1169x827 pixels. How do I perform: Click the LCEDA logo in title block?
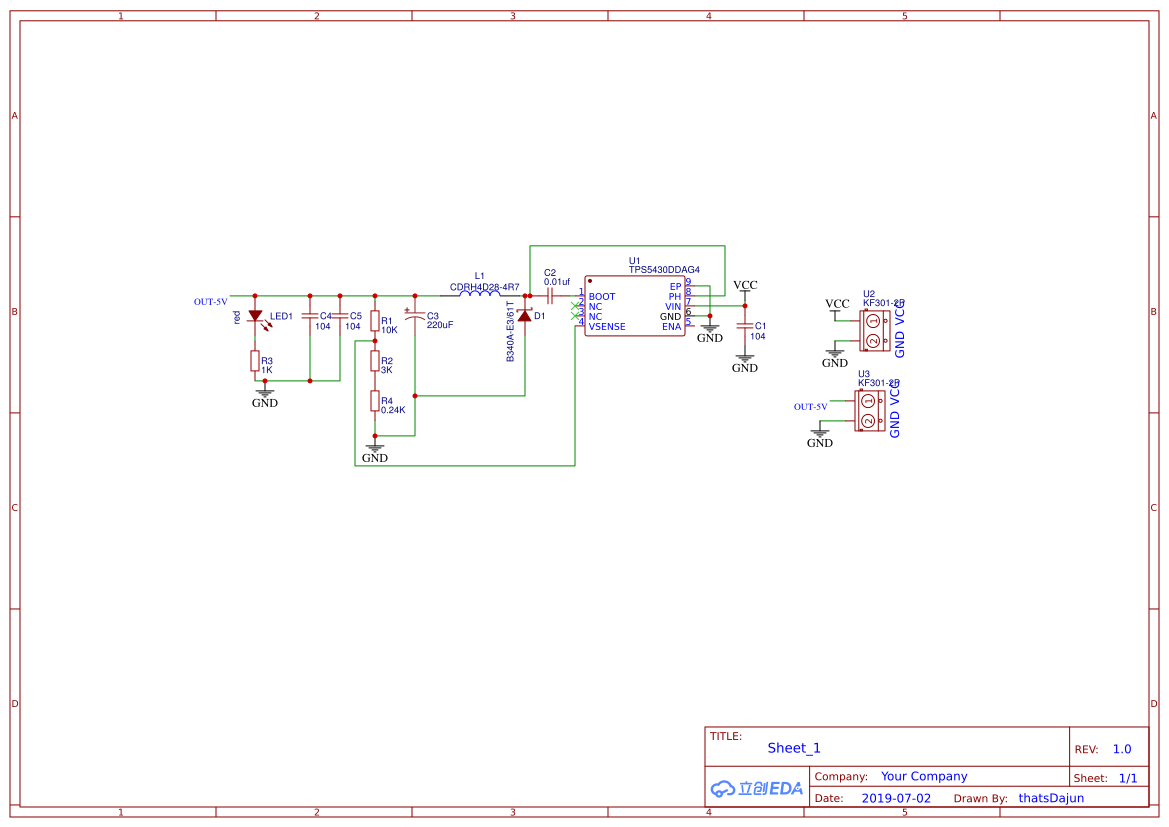pos(757,788)
